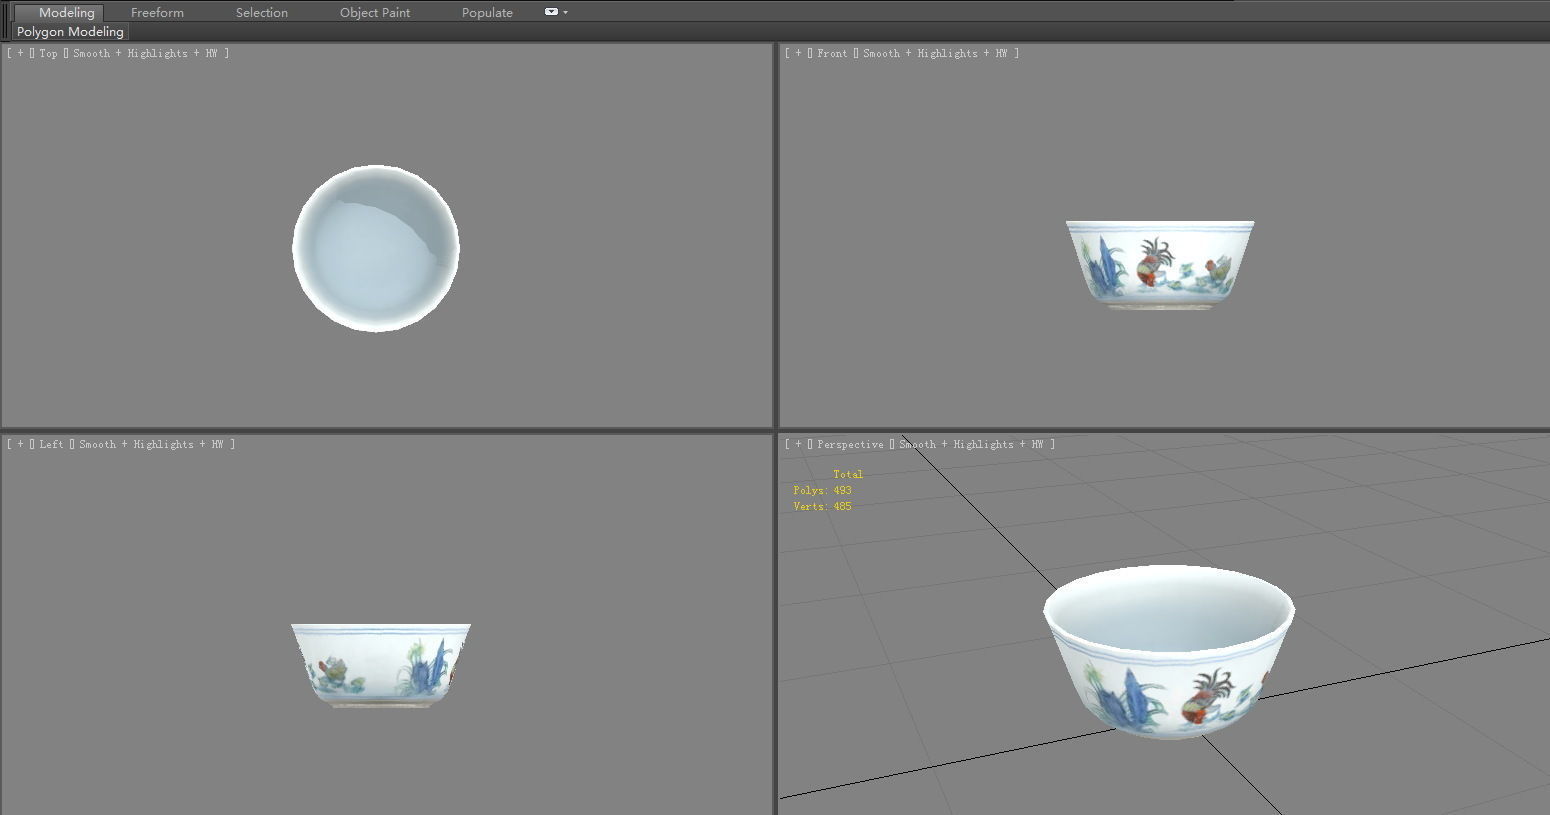The width and height of the screenshot is (1550, 815).
Task: Switch to the Freeform ribbon tab
Action: [x=156, y=12]
